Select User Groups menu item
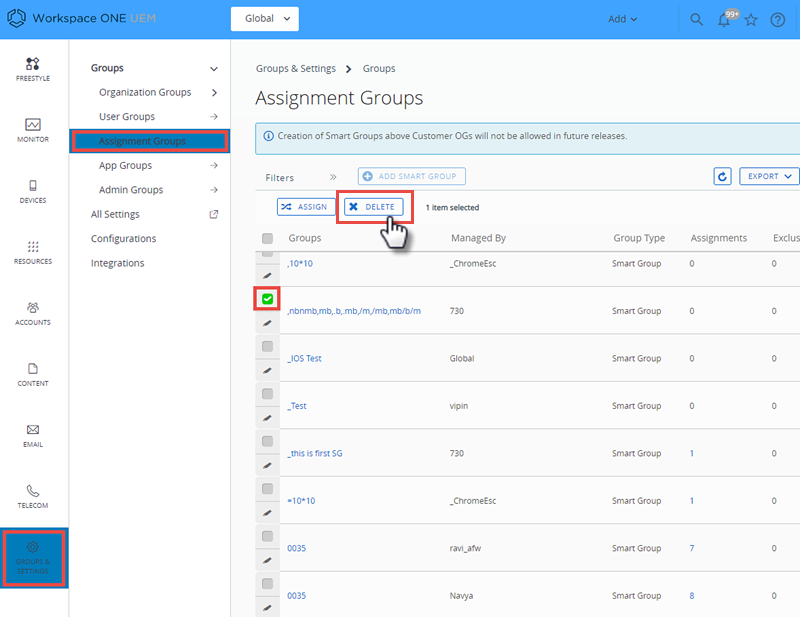This screenshot has width=800, height=617. [127, 117]
